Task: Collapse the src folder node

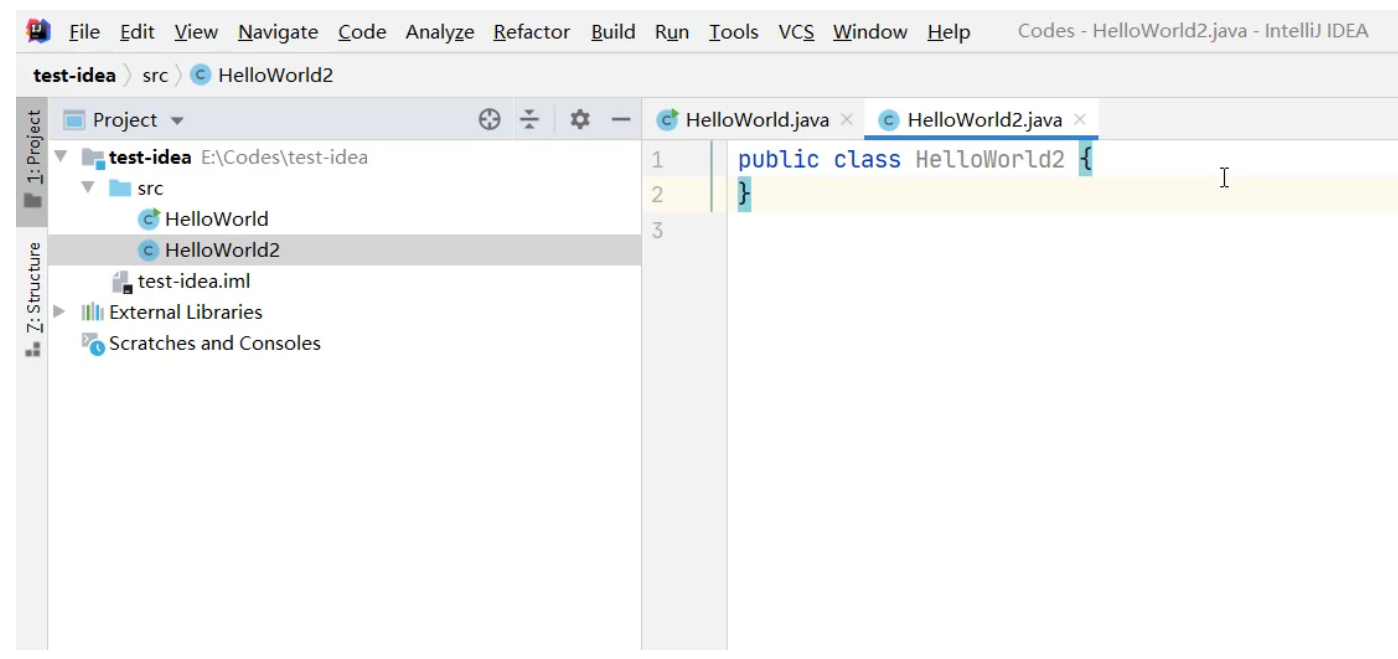Action: (88, 188)
